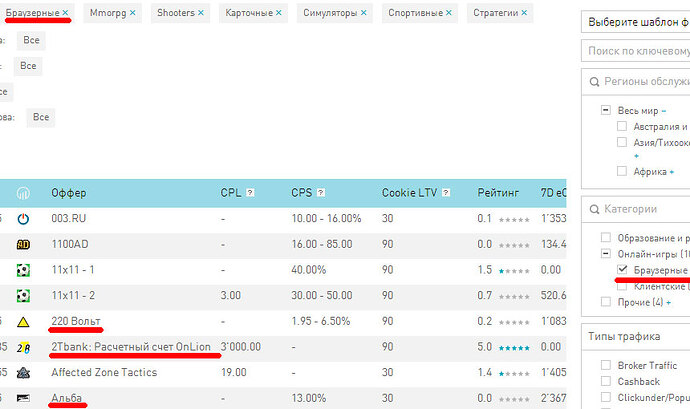Enable the Cashback traffic checkbox
The width and height of the screenshot is (690, 409).
(606, 381)
